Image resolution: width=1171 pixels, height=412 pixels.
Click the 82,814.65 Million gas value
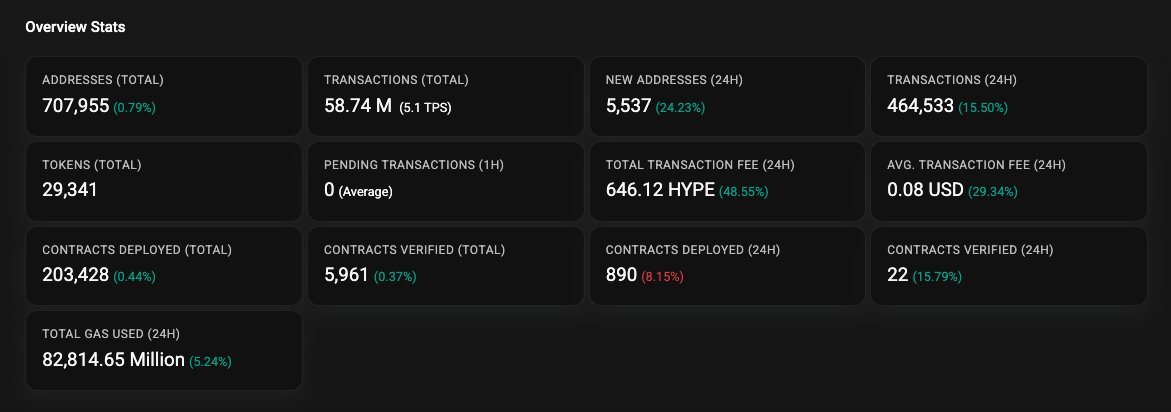114,360
